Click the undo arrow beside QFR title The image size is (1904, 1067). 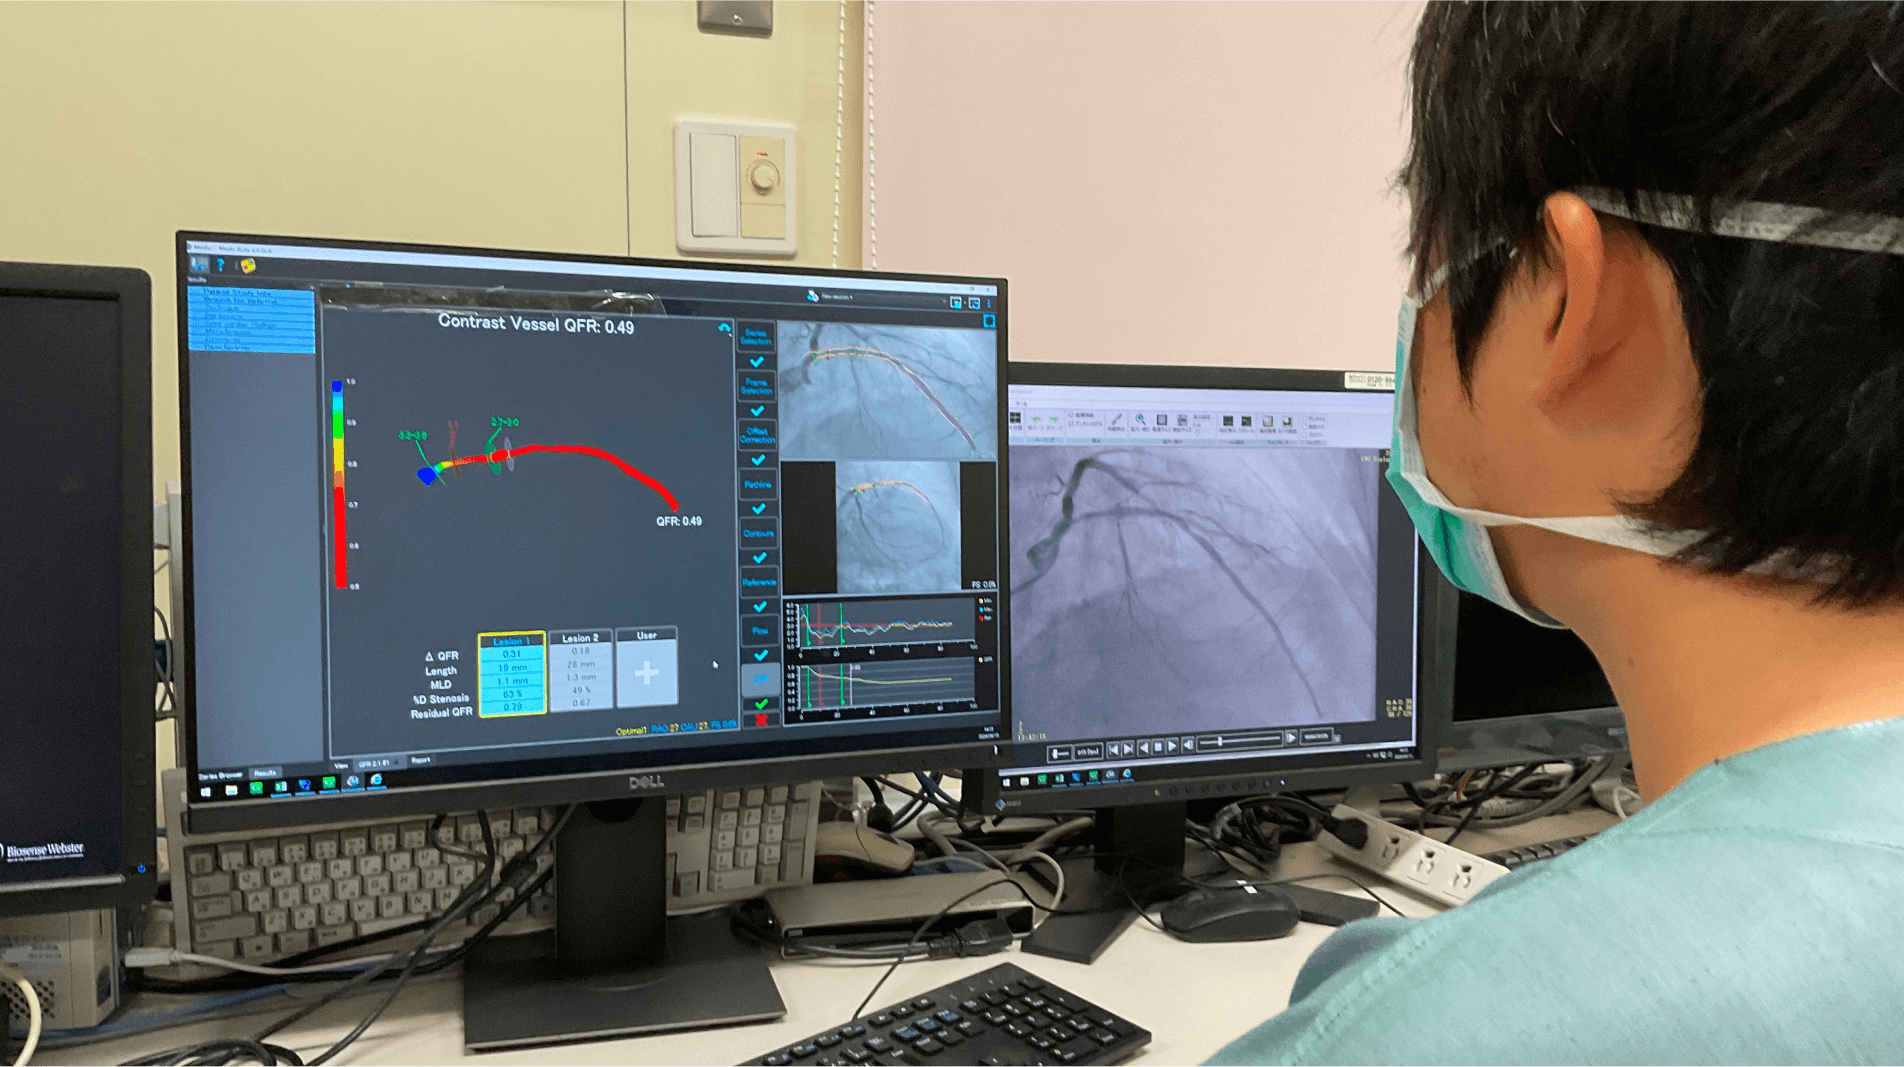pos(724,328)
